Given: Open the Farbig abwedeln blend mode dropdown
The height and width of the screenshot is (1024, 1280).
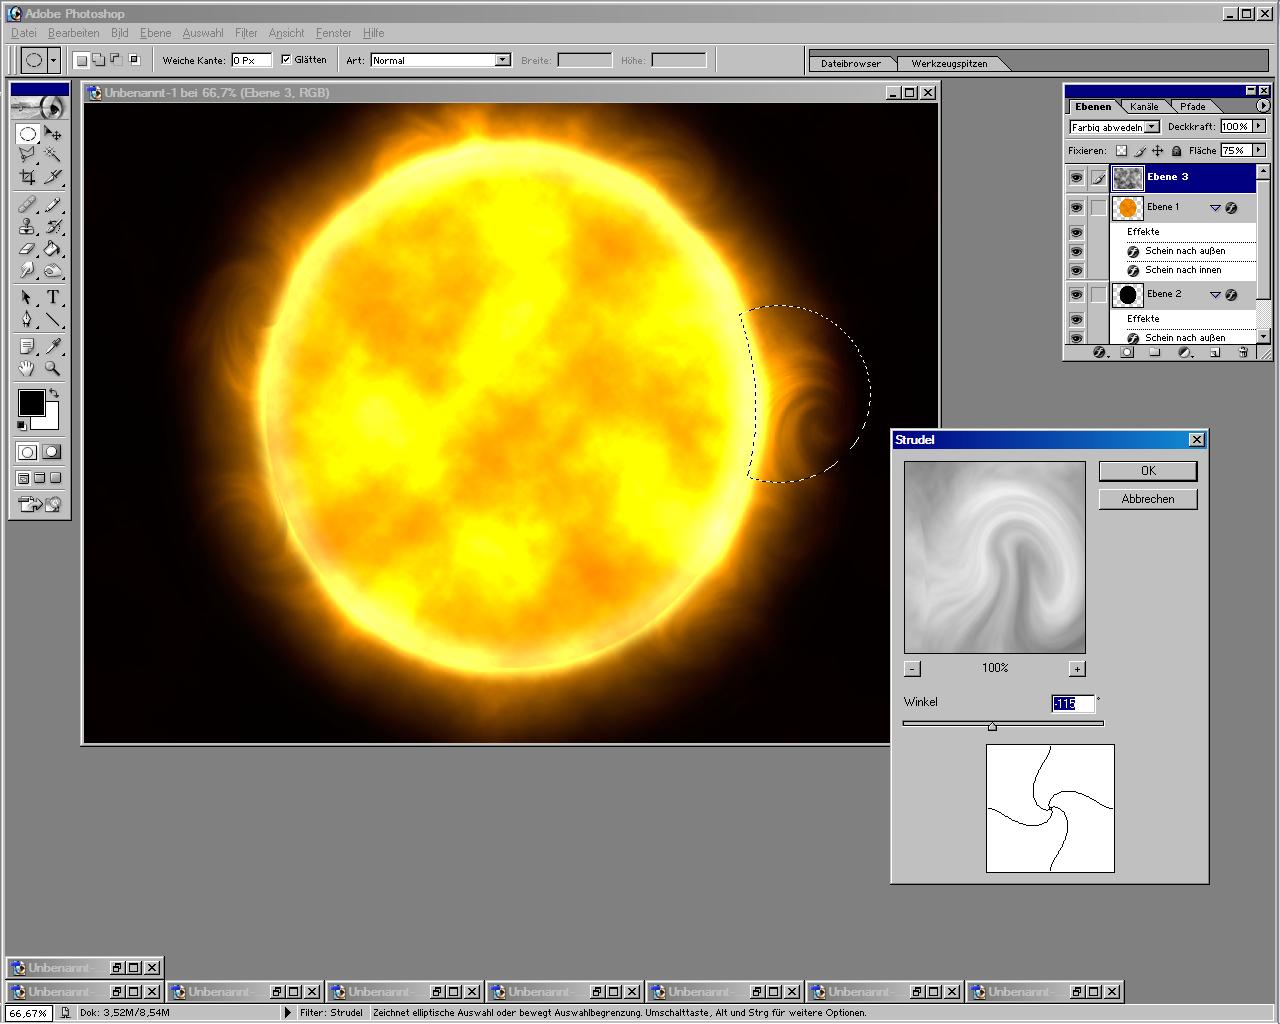Looking at the screenshot, I should [x=1151, y=127].
